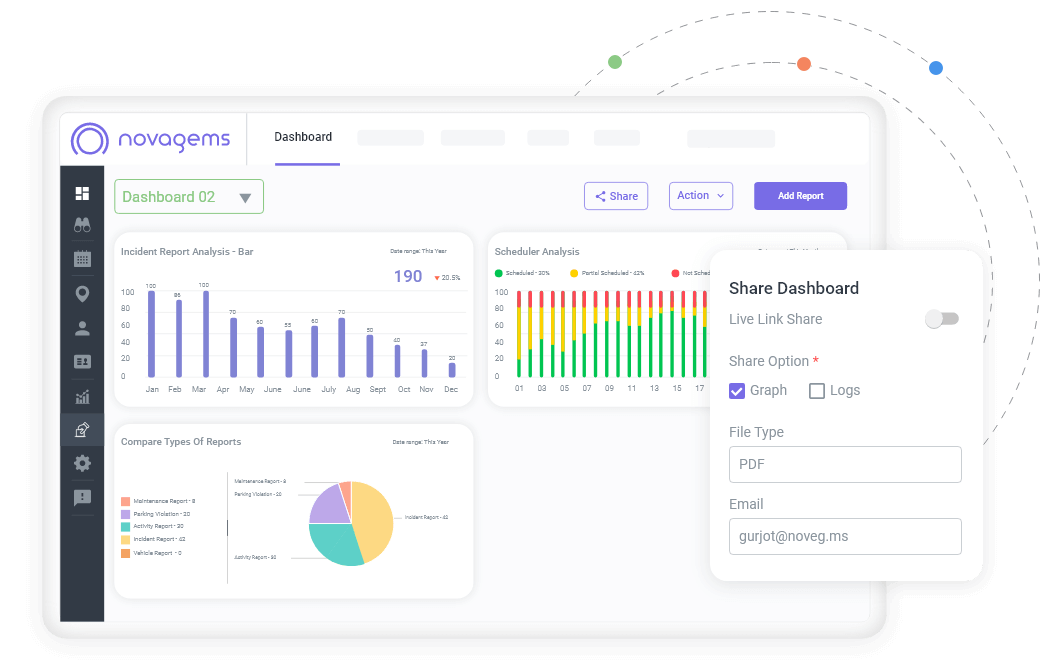Image resolution: width=1060 pixels, height=670 pixels.
Task: Check the Logs share option
Action: pyautogui.click(x=815, y=390)
